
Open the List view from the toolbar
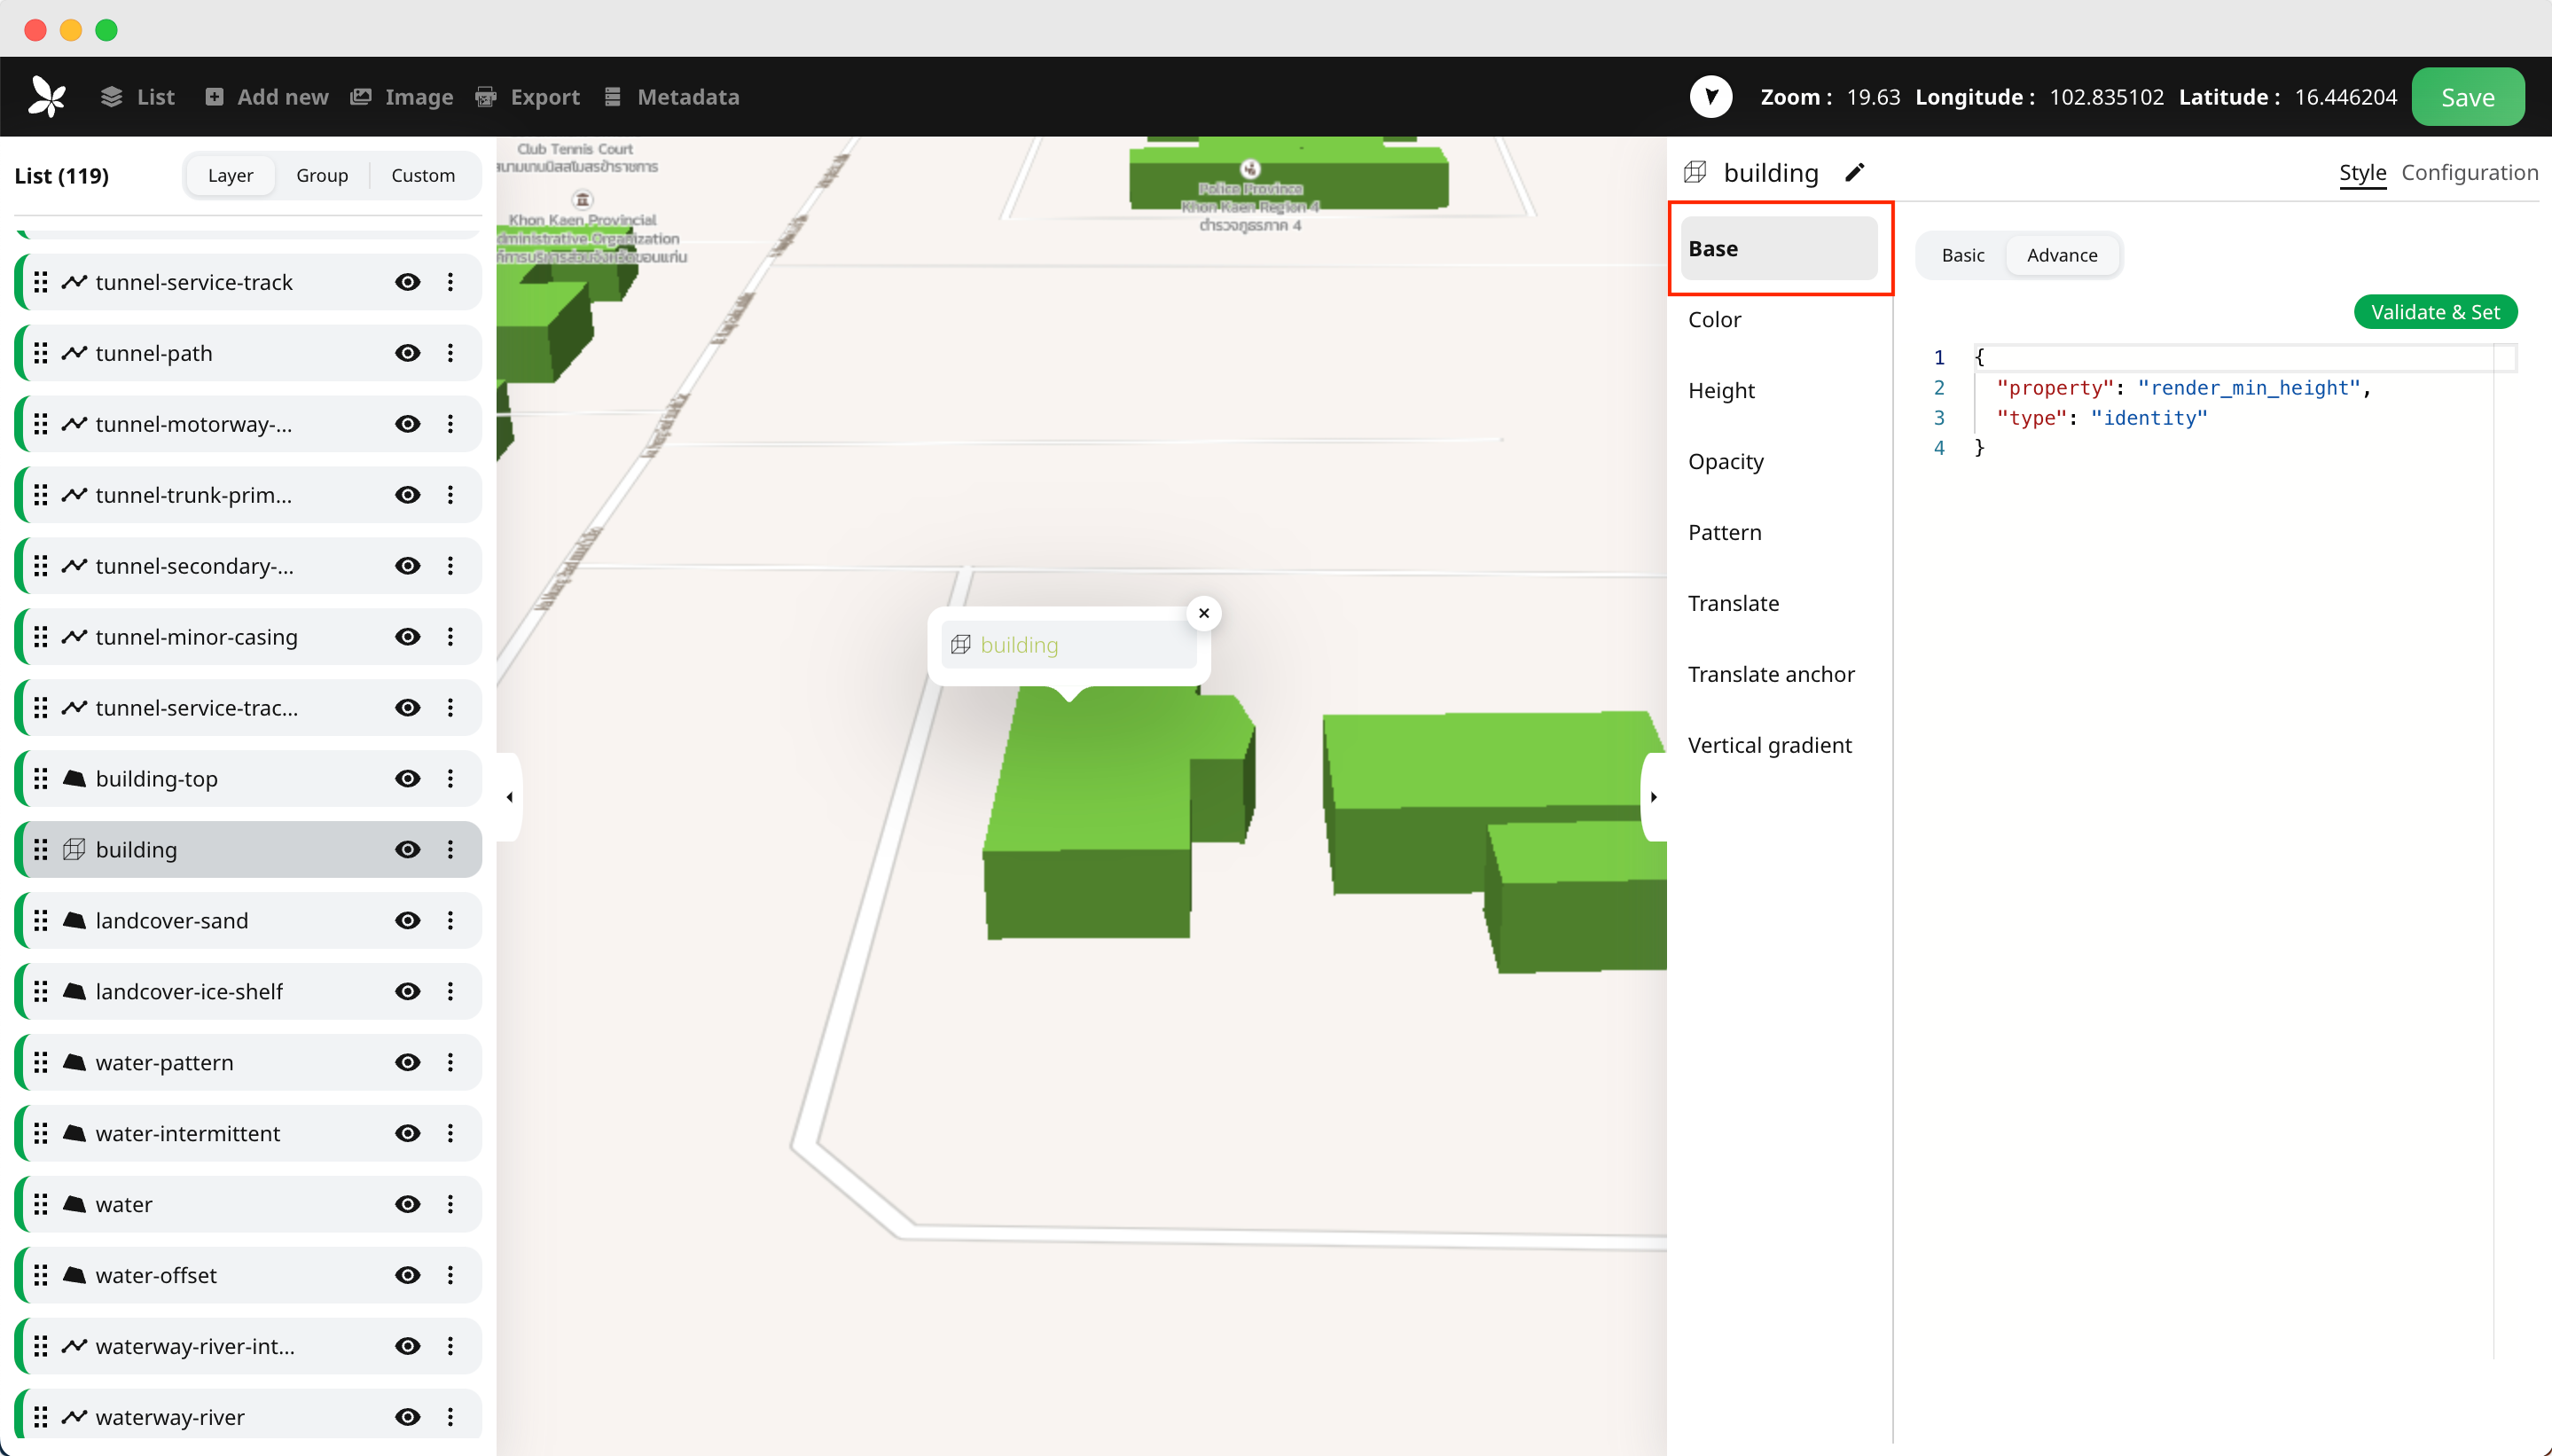138,97
